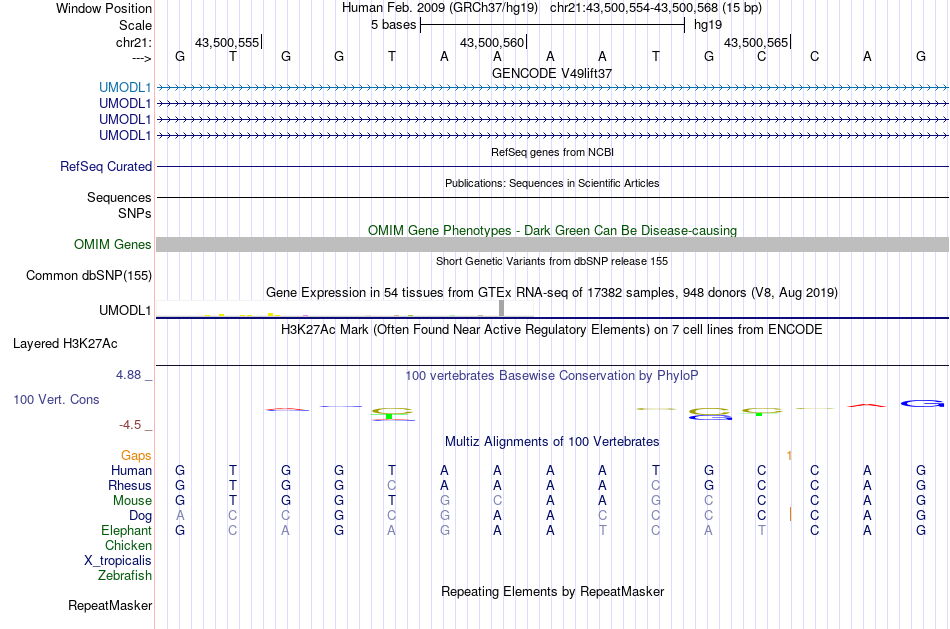This screenshot has height=629, width=950.
Task: Click the orange 1 in the Gaps row
Action: click(x=789, y=455)
